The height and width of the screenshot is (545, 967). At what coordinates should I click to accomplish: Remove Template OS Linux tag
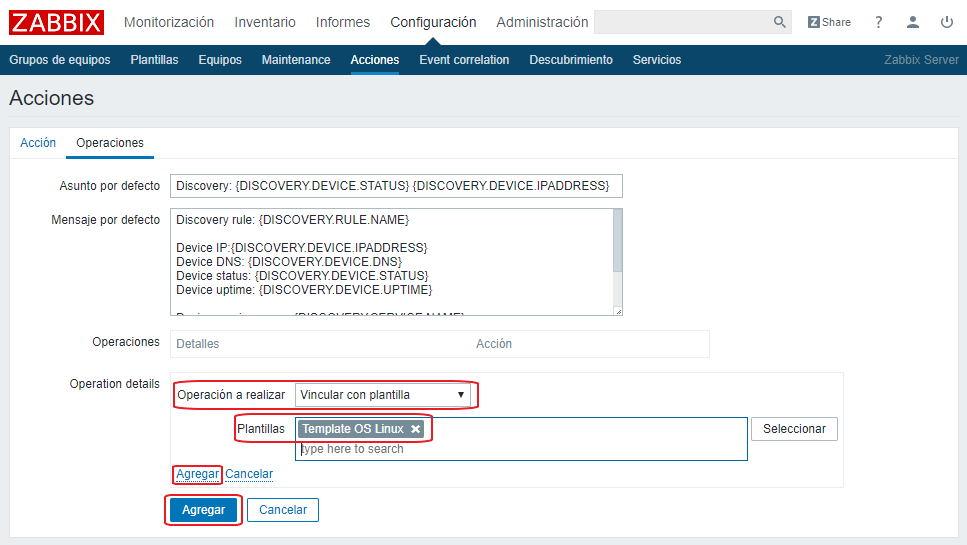click(x=416, y=429)
